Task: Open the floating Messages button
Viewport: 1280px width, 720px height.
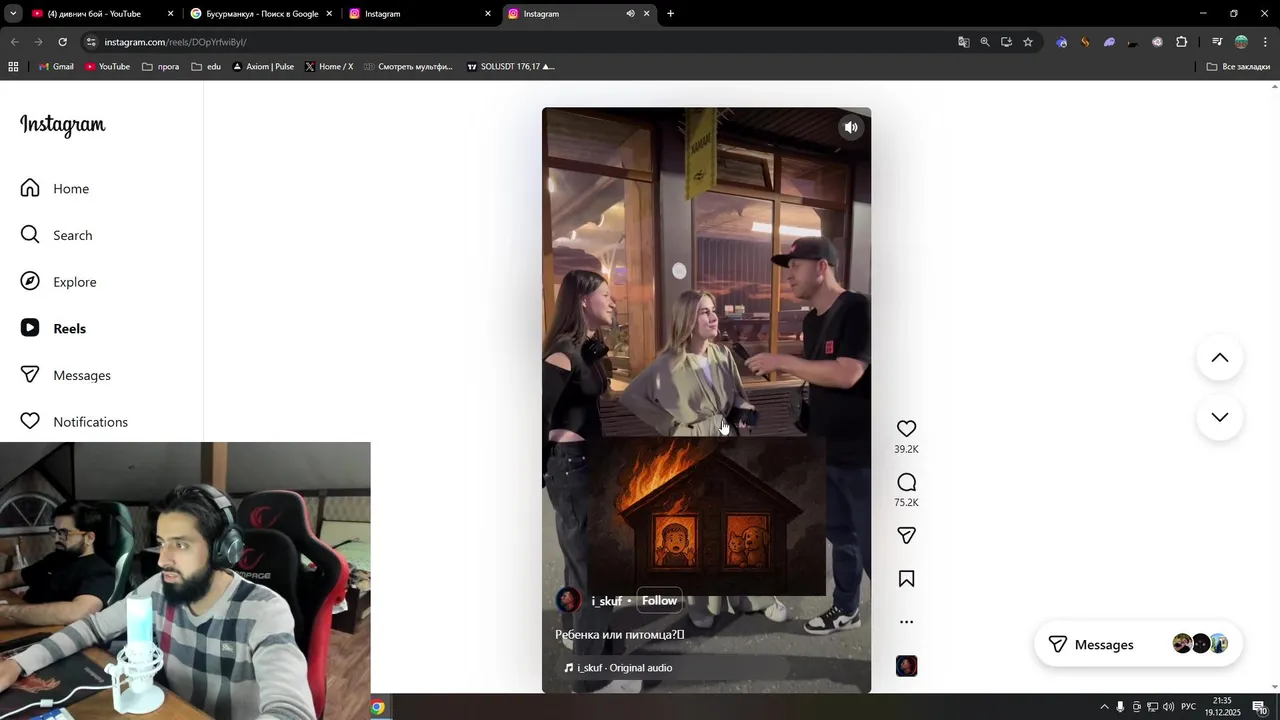Action: click(x=1138, y=645)
